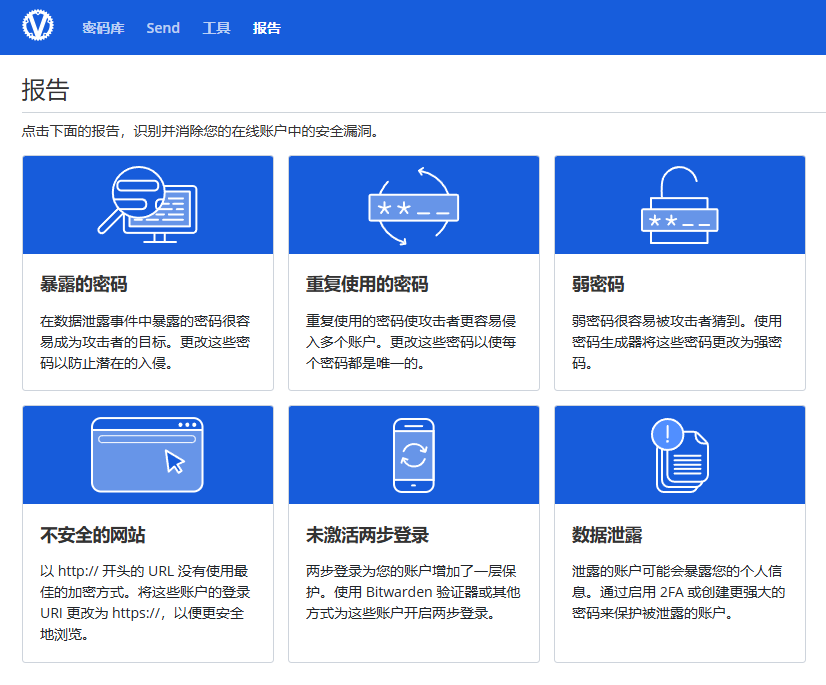The height and width of the screenshot is (685, 826).
Task: Open the magnifier icon for 暴露的密码
Action: coord(148,204)
